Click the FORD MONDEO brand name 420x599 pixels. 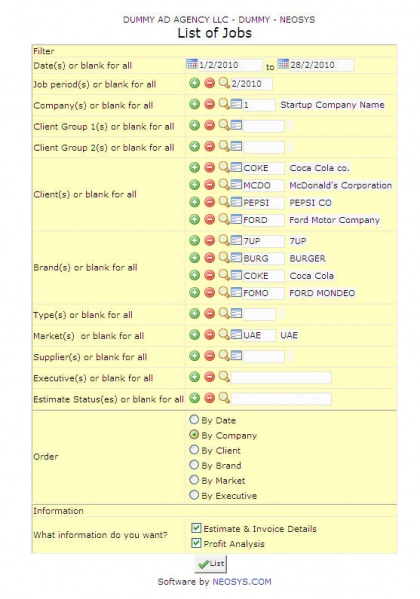tap(322, 293)
